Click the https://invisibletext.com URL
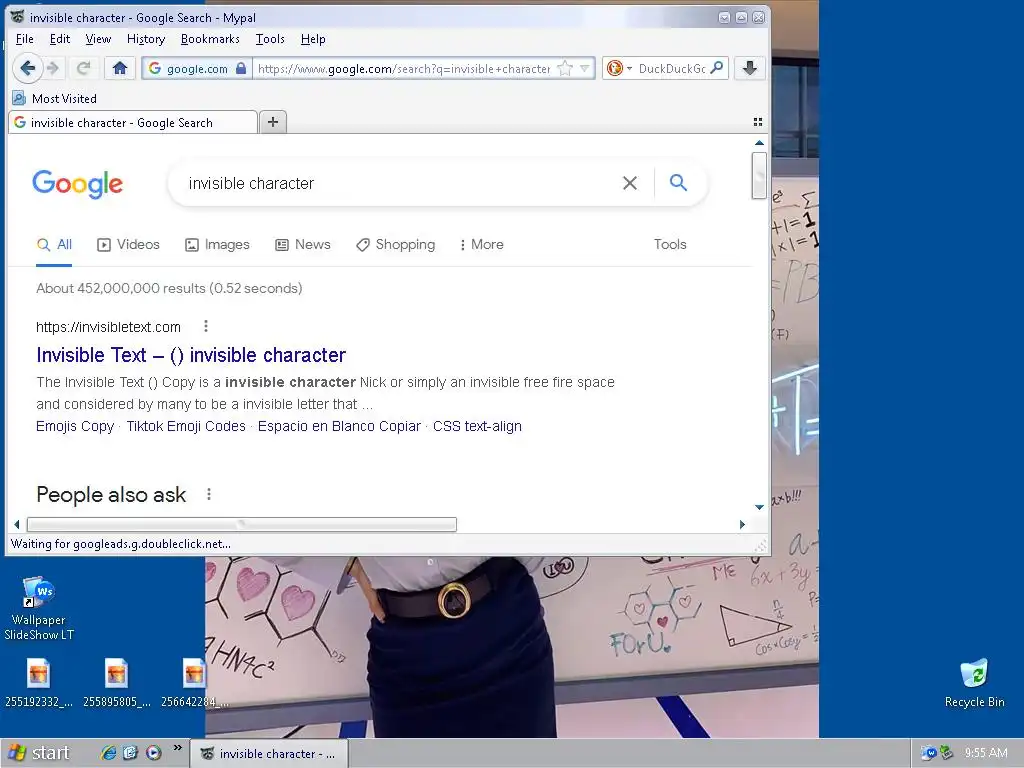 (108, 327)
